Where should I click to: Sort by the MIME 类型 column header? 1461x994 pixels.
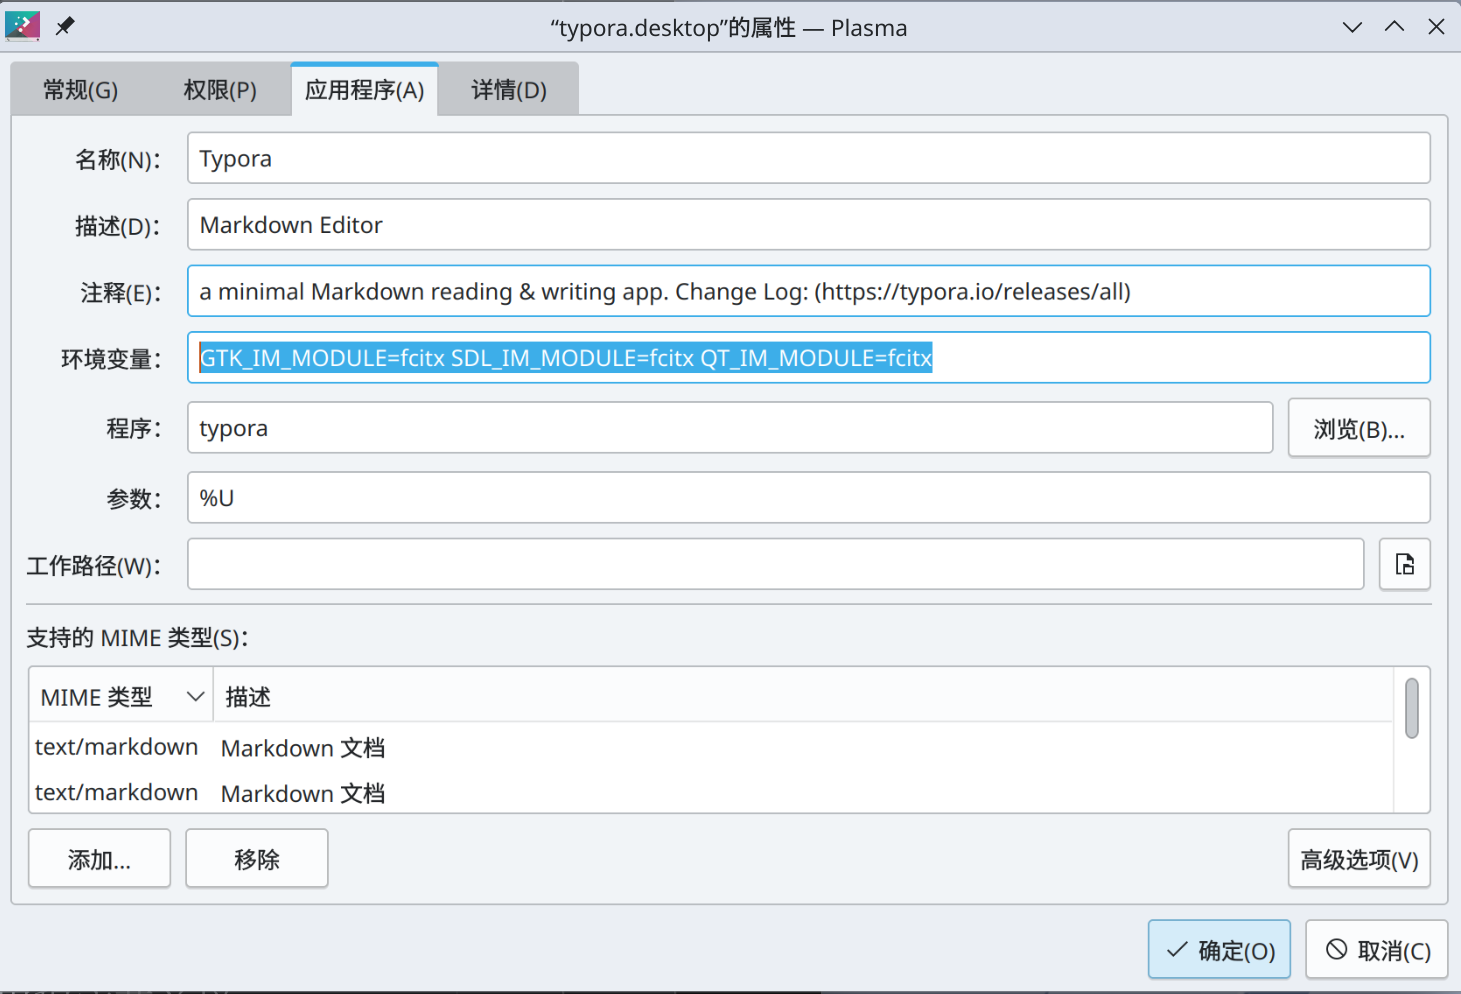point(121,696)
